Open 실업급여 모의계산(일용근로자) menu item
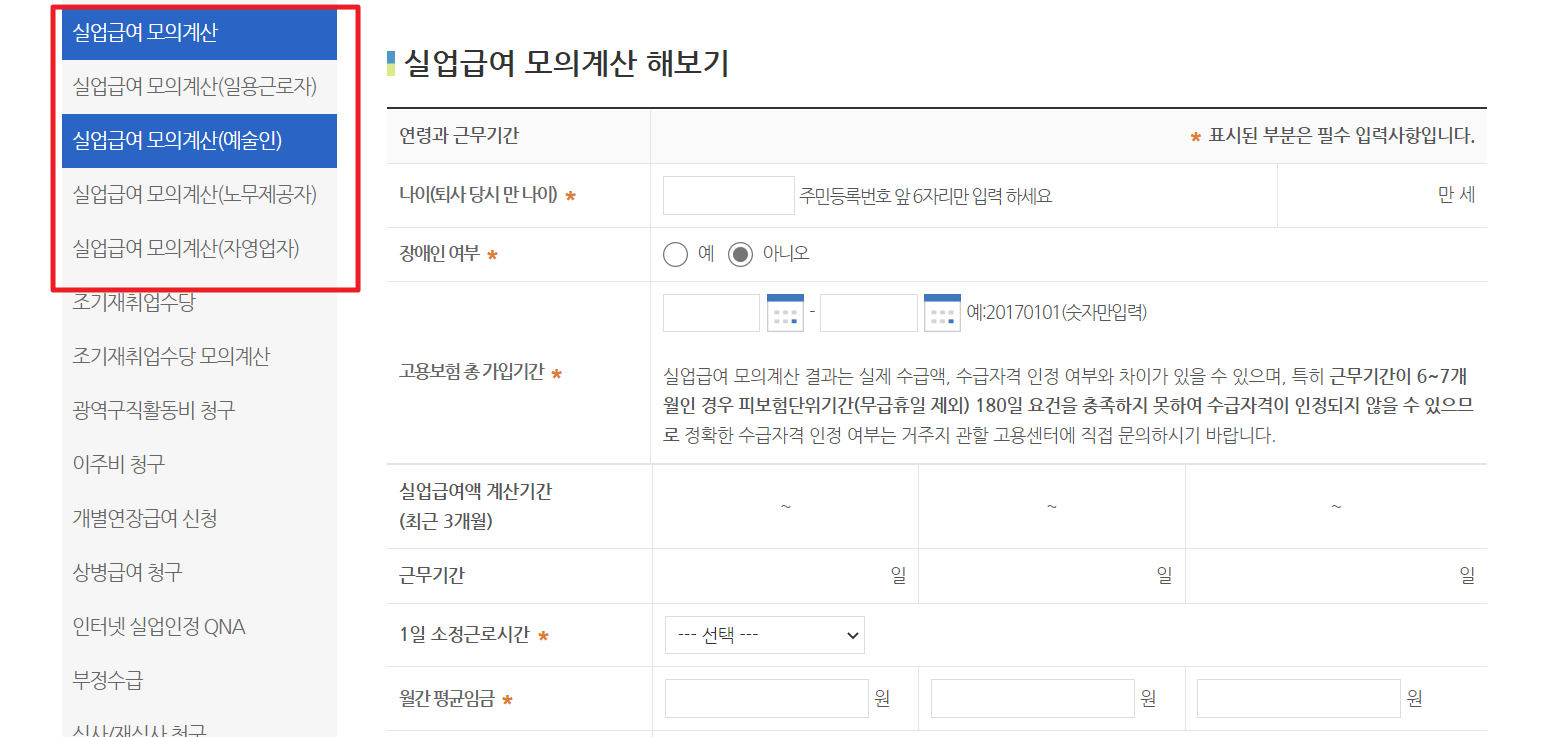1542x737 pixels. coord(199,87)
